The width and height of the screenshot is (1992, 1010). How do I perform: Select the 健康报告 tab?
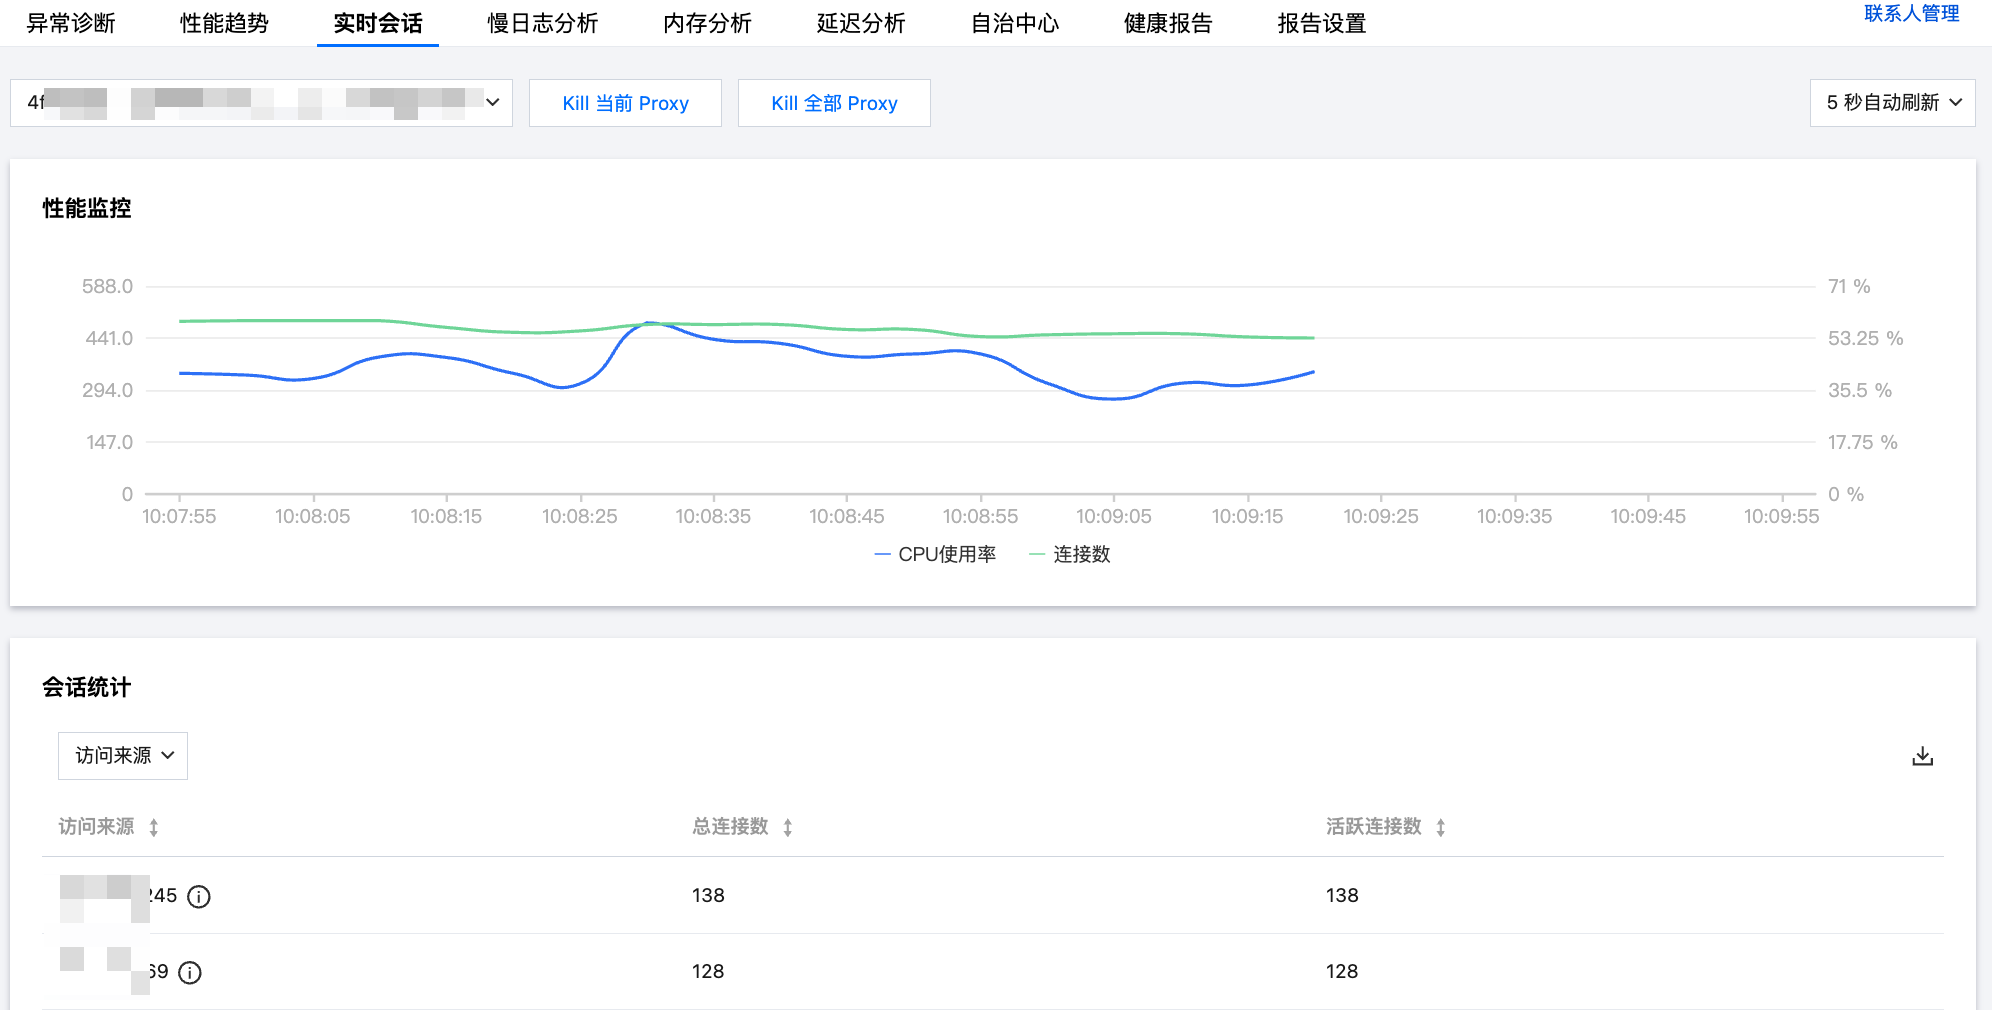point(1168,23)
